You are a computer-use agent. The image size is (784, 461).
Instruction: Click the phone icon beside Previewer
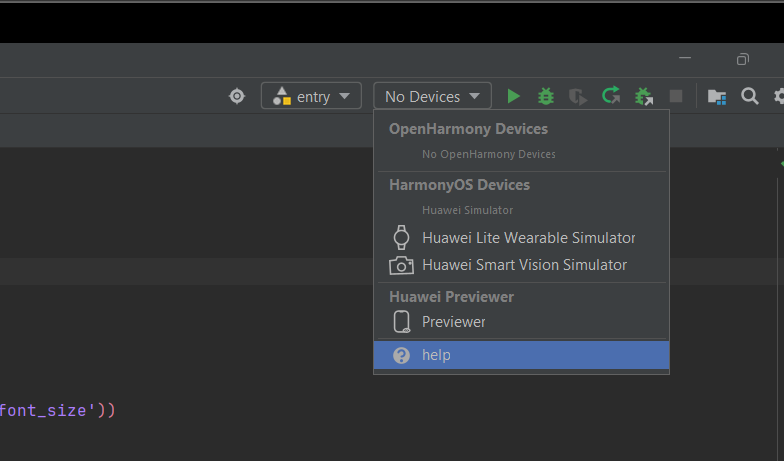point(402,322)
